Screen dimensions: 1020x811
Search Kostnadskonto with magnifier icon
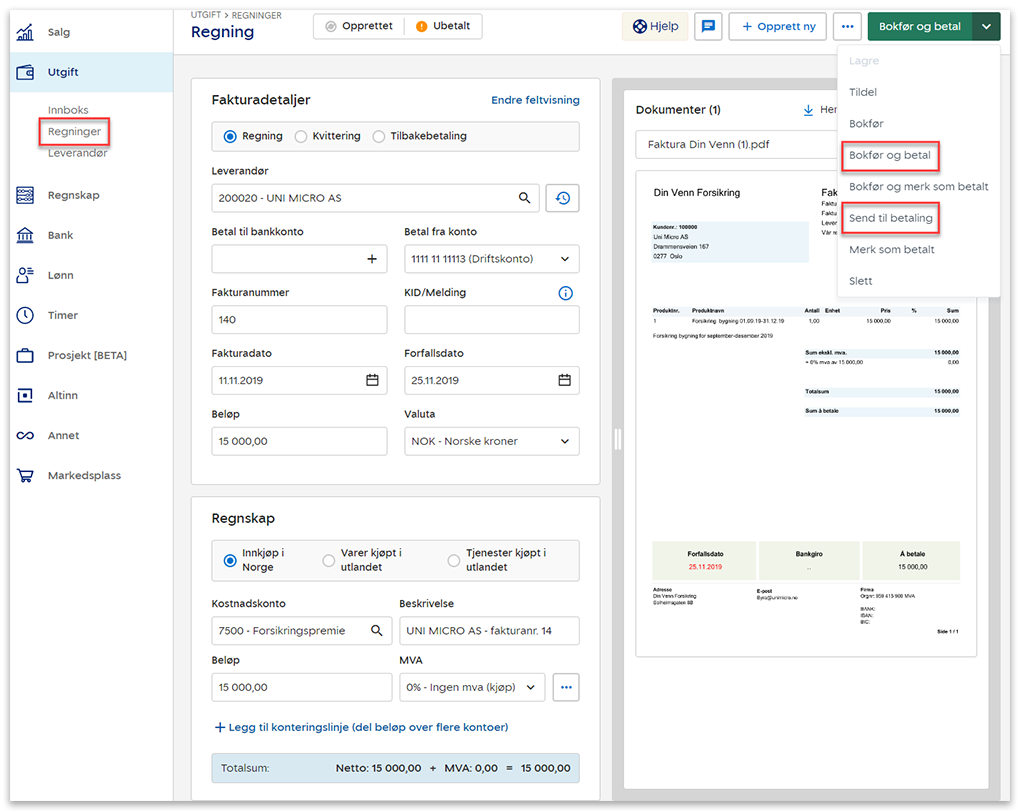coord(377,631)
